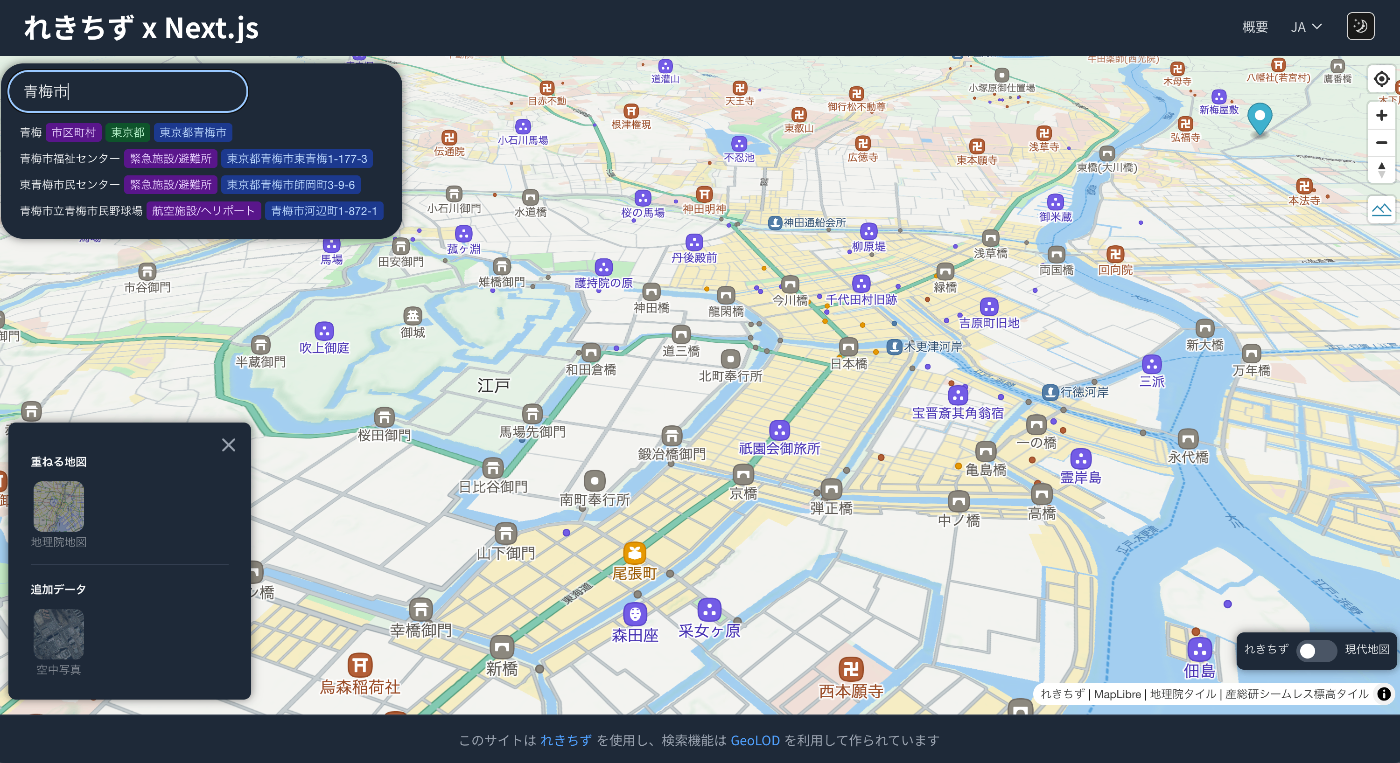1400x763 pixels.
Task: Click the 霊岸島 purple icon
Action: pos(1081,459)
